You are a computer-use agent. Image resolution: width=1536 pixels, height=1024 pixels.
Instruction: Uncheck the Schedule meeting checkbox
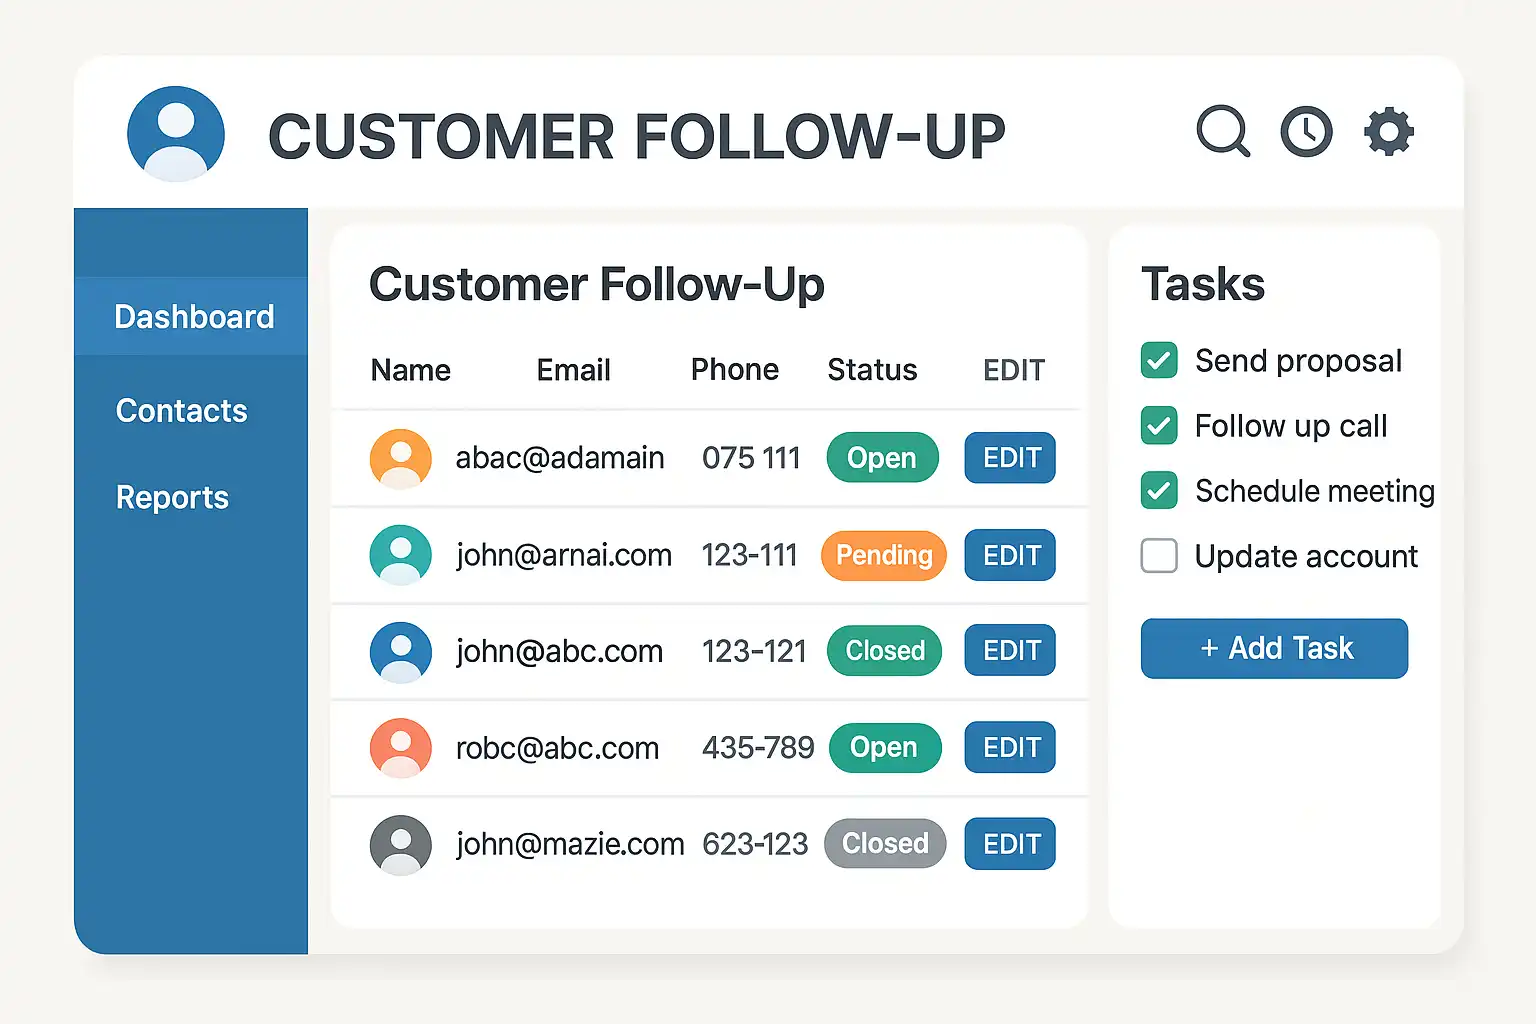click(x=1159, y=490)
